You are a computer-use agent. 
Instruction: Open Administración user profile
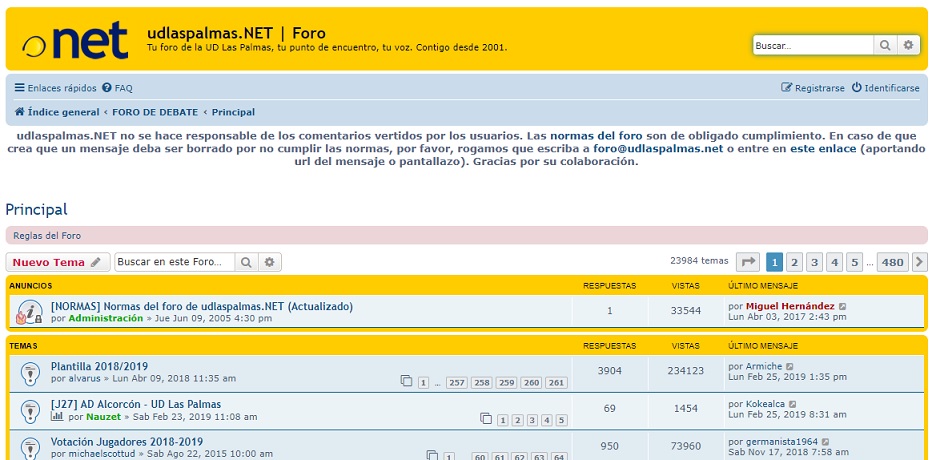pos(106,319)
